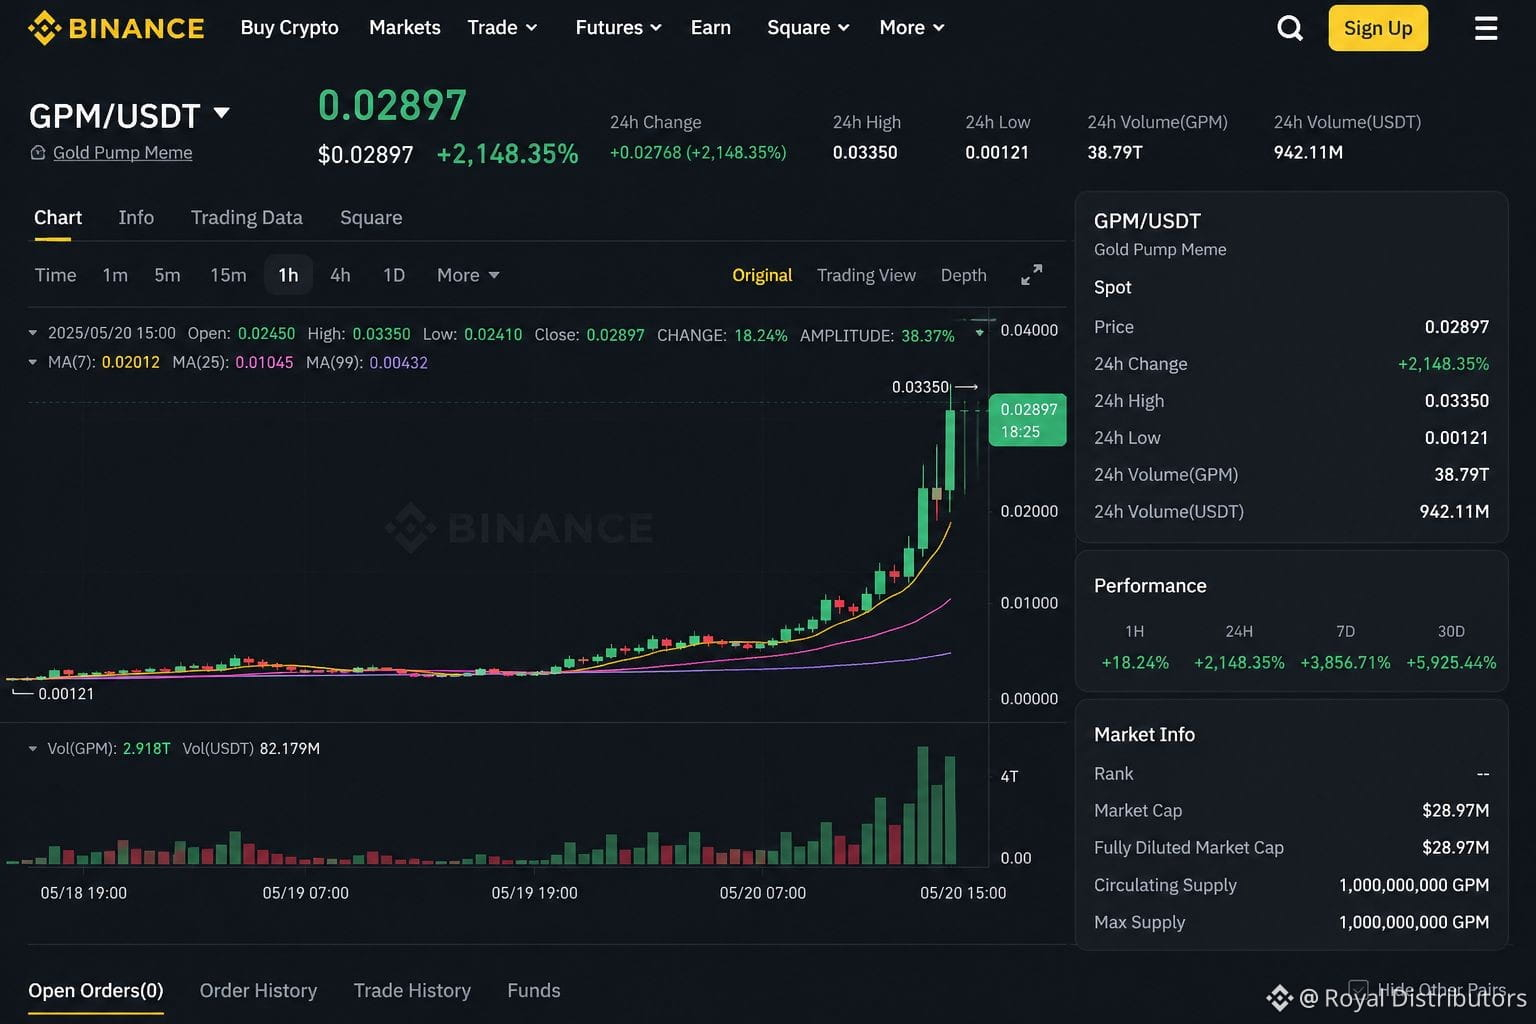The image size is (1536, 1024).
Task: Open the Order History tab
Action: [258, 990]
